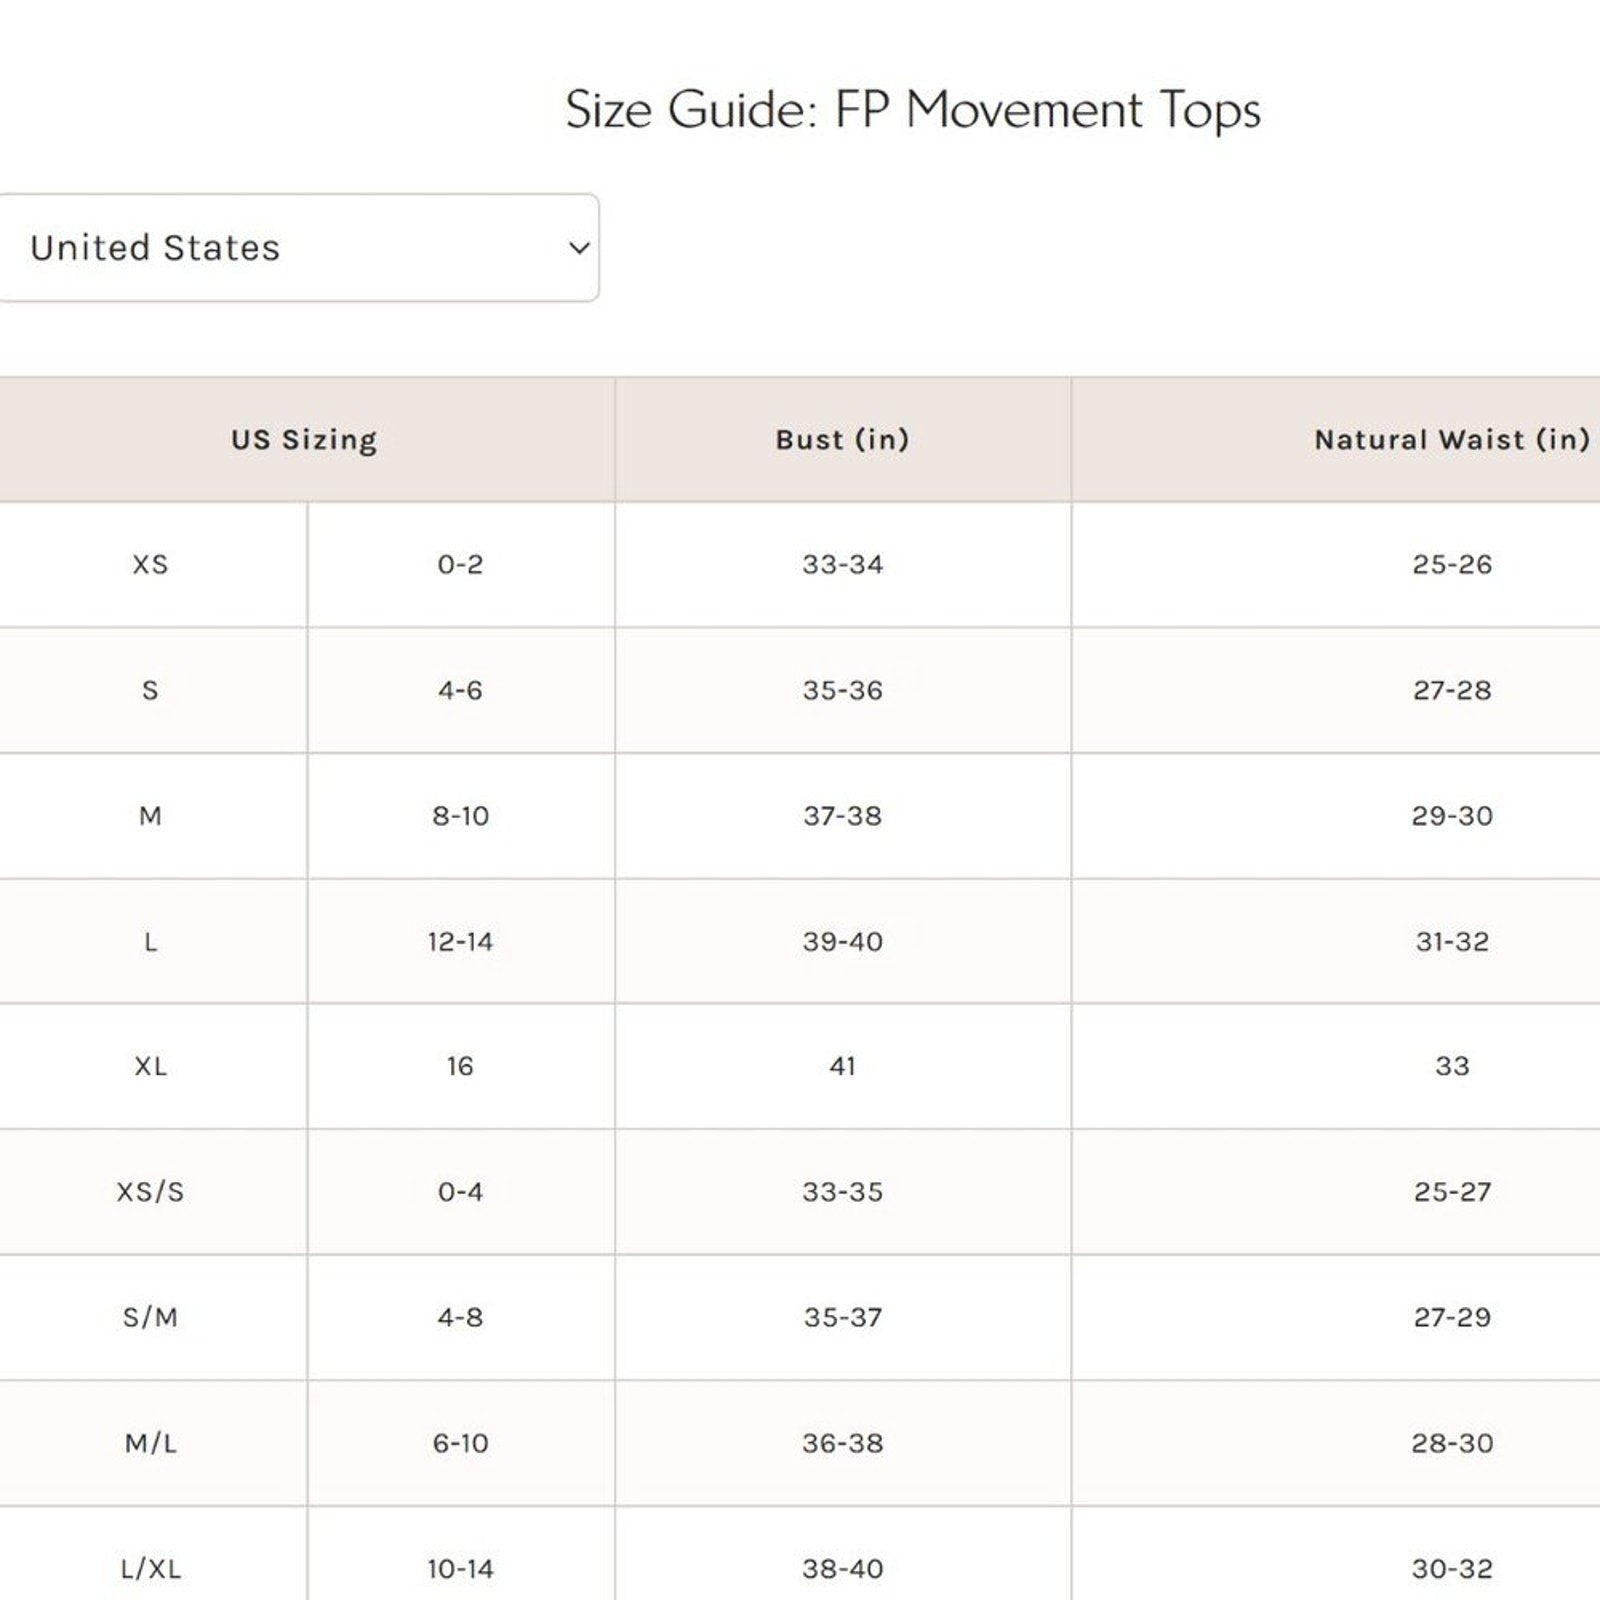Click the Size Guide: FP Movement Tops heading
This screenshot has width=1600, height=1600.
tap(912, 110)
